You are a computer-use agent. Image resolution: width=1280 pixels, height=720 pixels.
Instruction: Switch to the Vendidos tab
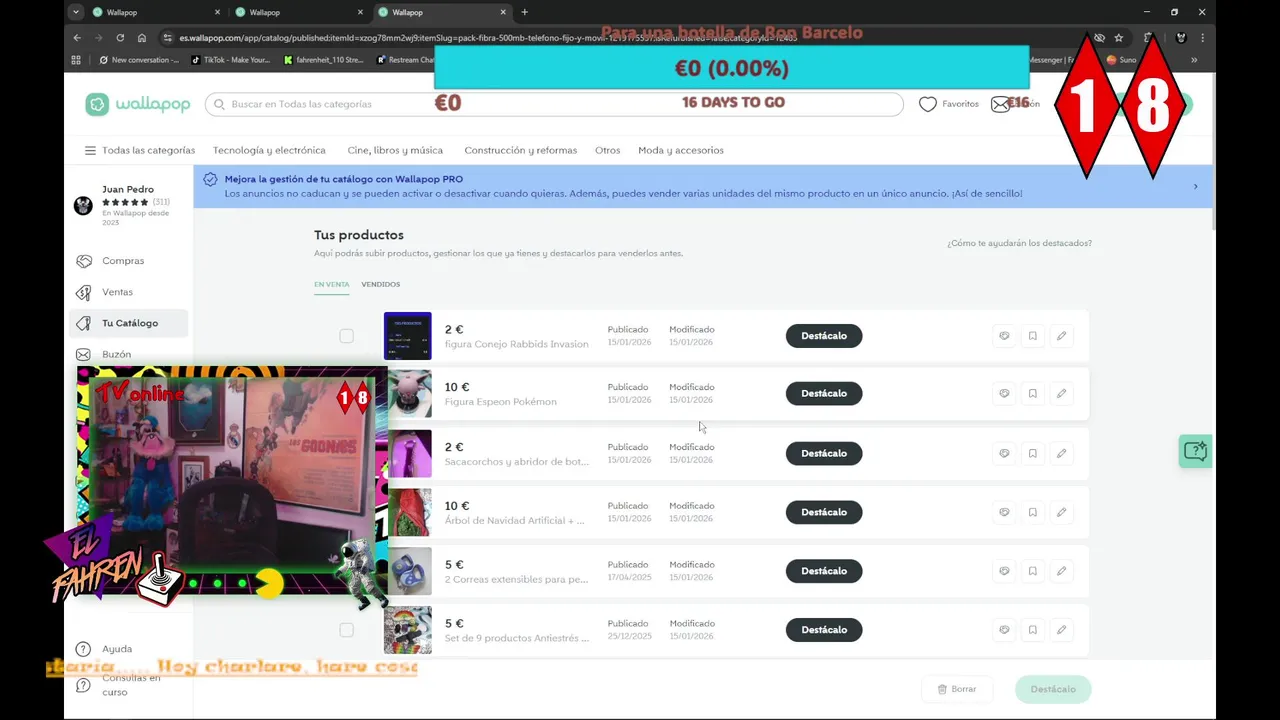pyautogui.click(x=381, y=284)
